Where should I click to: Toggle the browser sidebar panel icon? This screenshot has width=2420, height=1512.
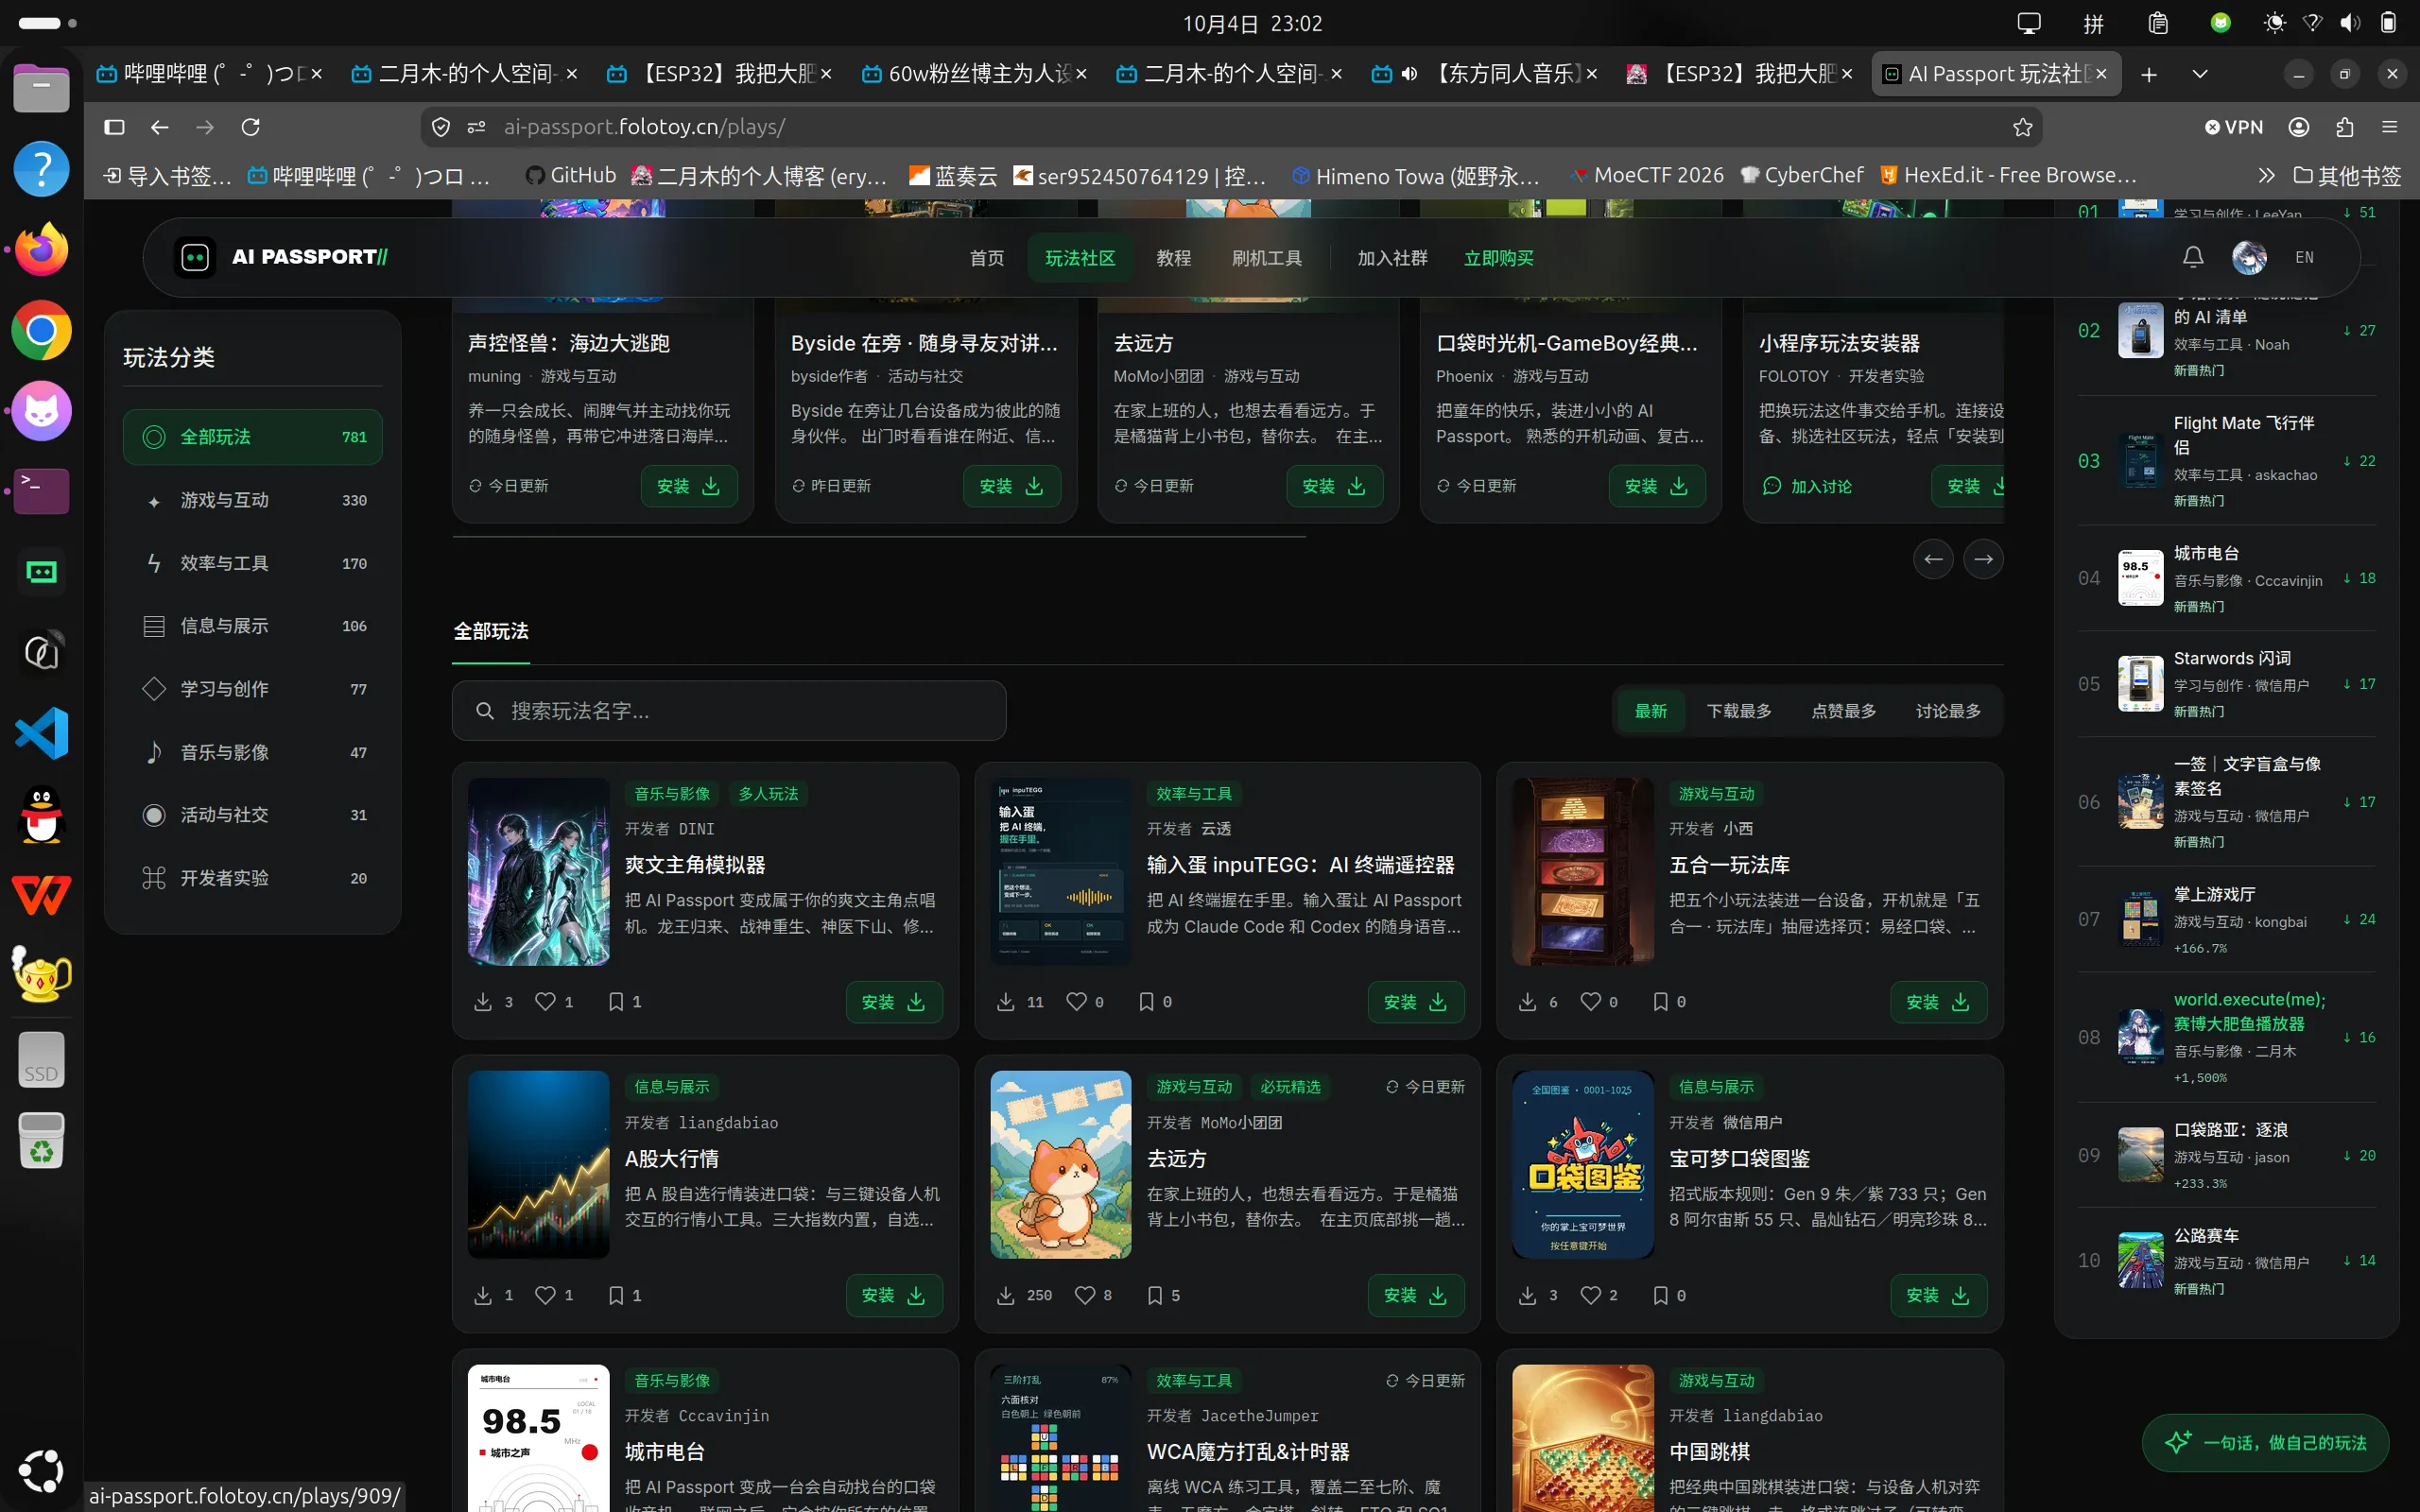click(114, 127)
